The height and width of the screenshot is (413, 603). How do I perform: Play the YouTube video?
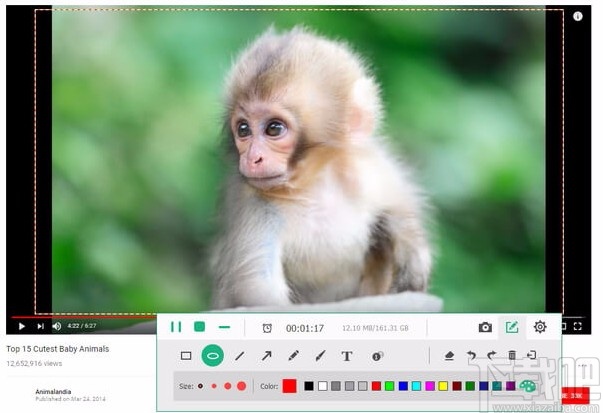[x=22, y=326]
